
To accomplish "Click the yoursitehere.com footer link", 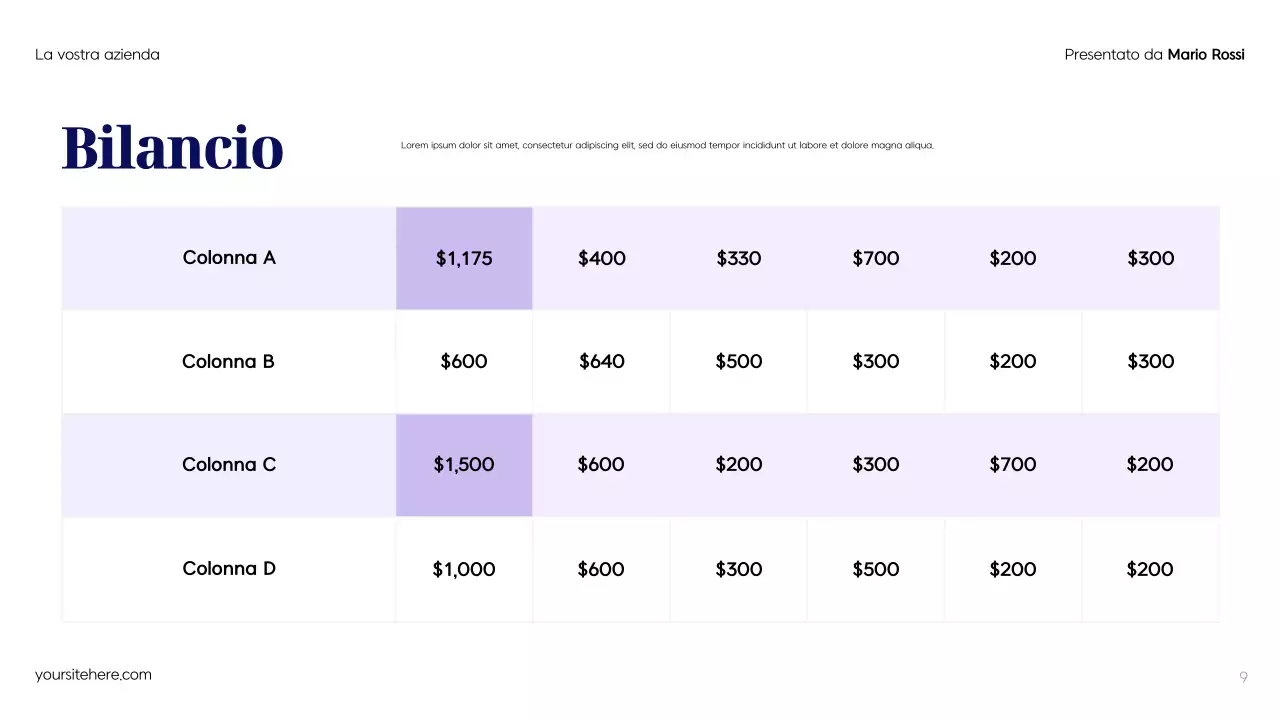I will pyautogui.click(x=93, y=675).
